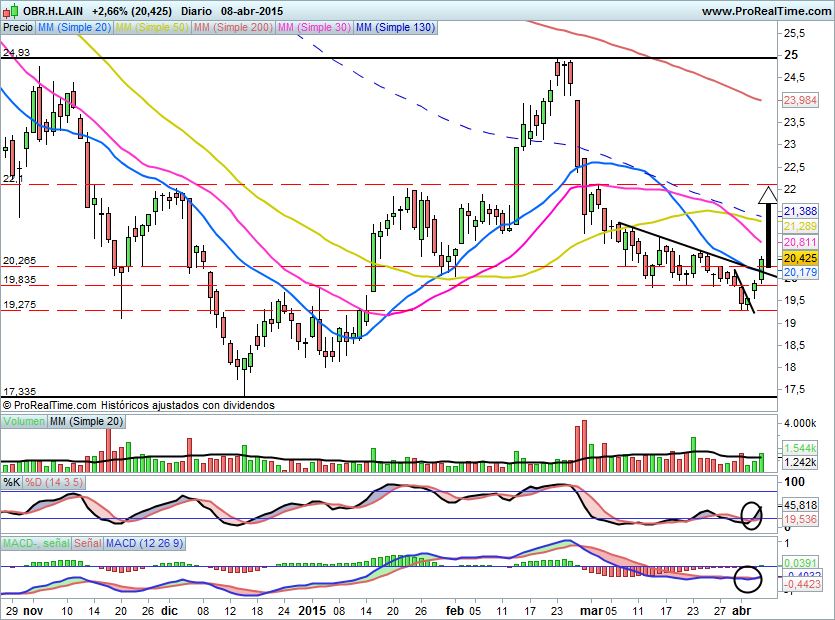835x620 pixels.
Task: Choose the MM (Simple 130) indicator label
Action: [x=396, y=28]
